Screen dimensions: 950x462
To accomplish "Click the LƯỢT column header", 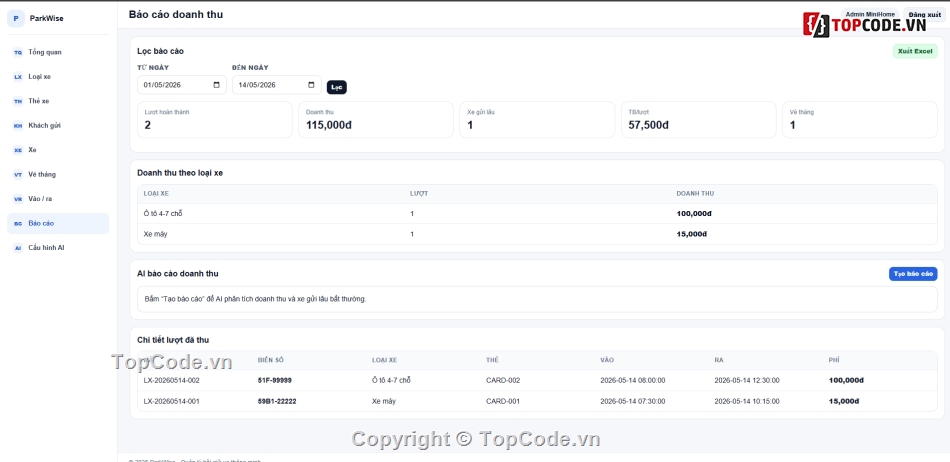I will click(419, 194).
